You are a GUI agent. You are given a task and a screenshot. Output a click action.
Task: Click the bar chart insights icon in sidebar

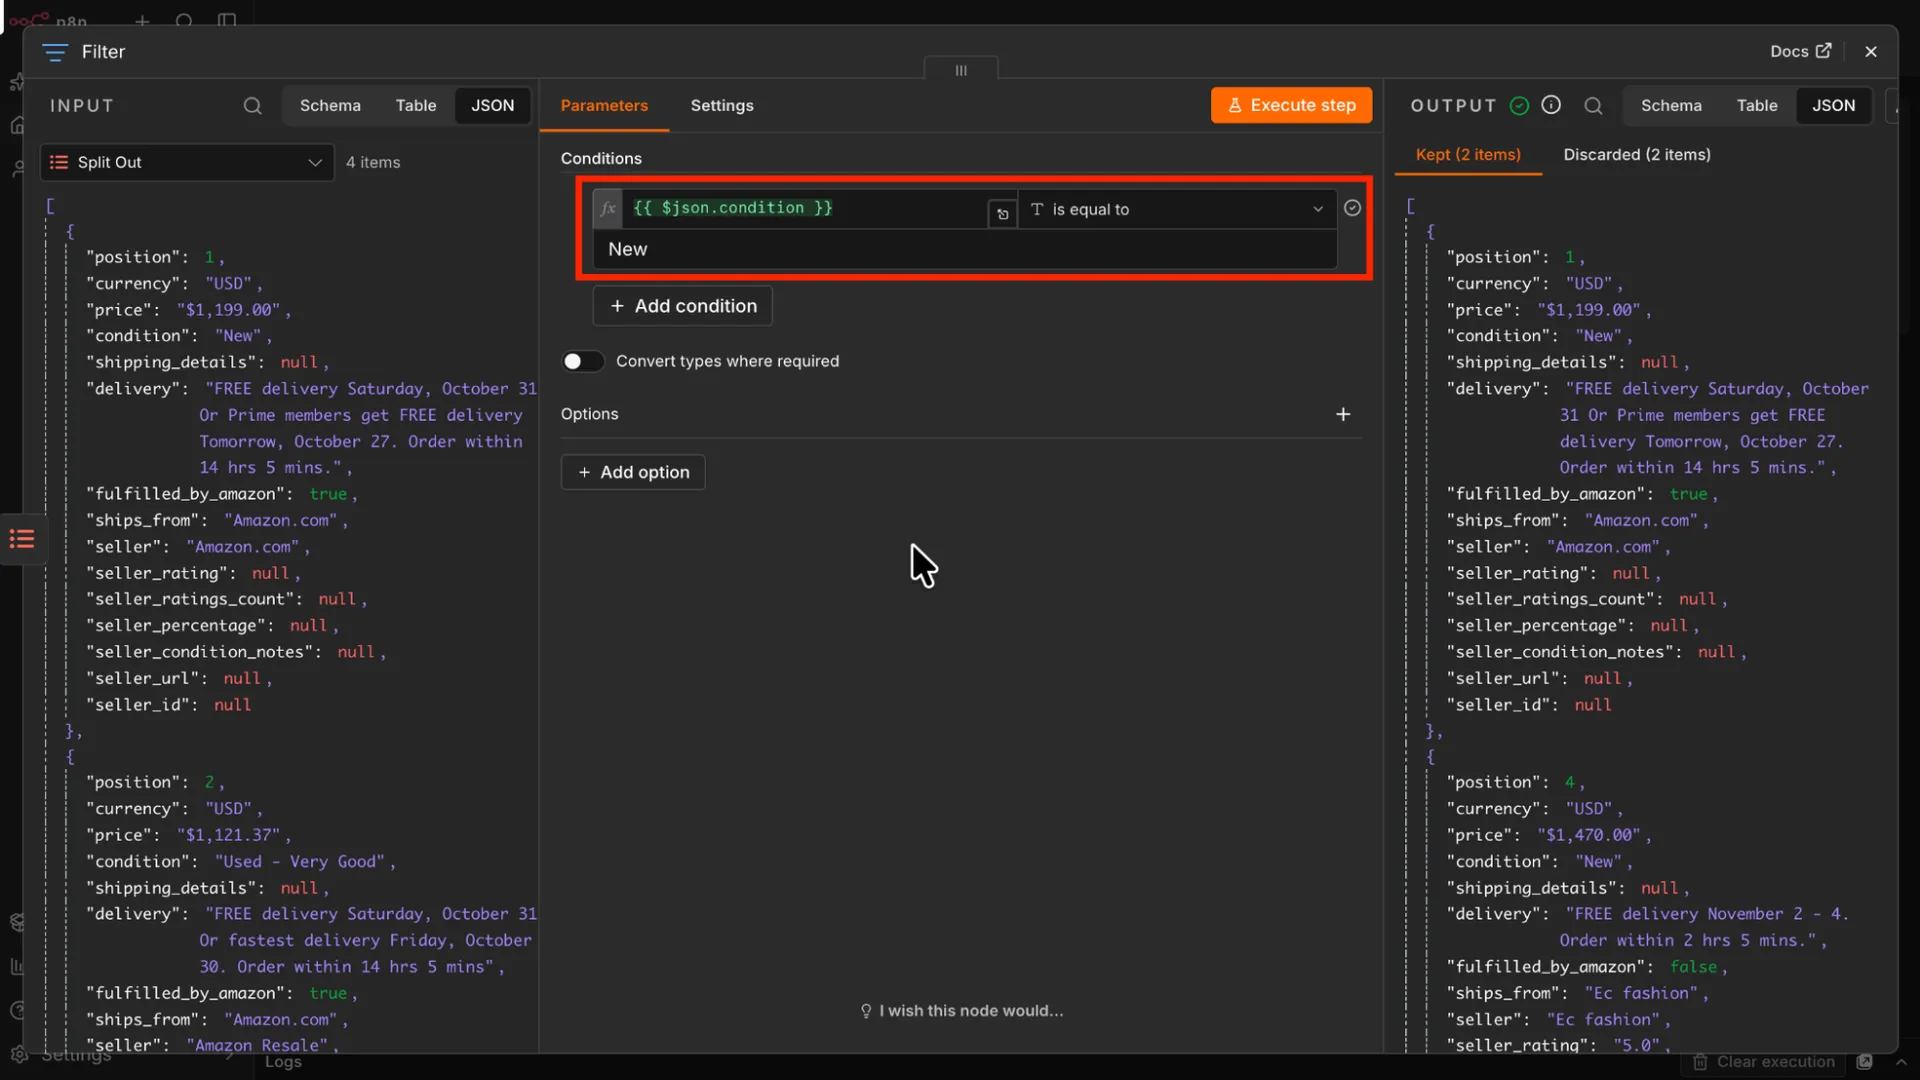point(16,966)
